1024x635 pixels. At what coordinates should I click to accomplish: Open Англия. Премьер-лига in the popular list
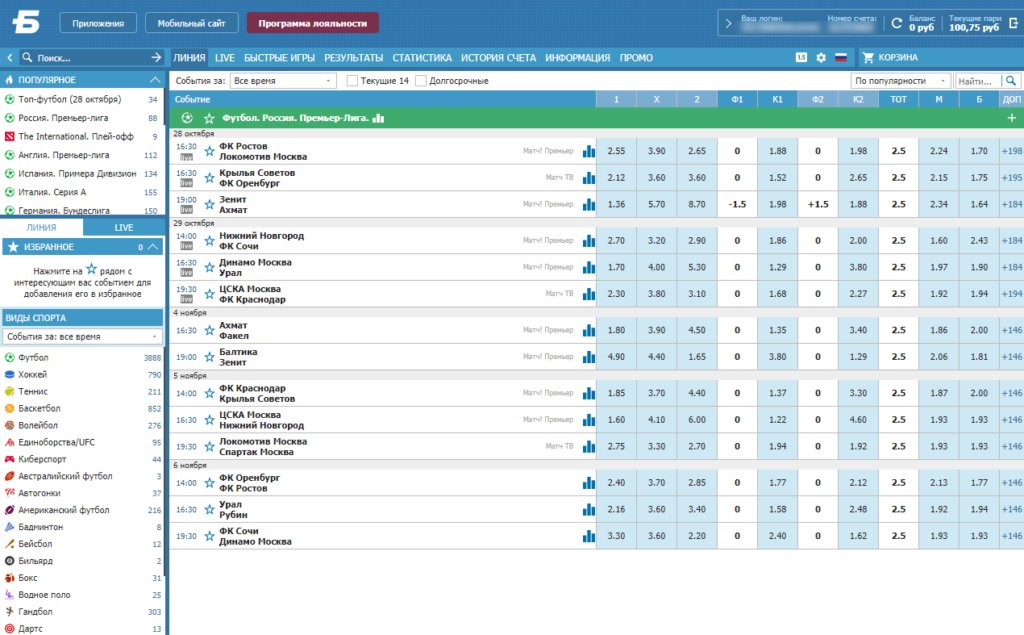point(63,155)
